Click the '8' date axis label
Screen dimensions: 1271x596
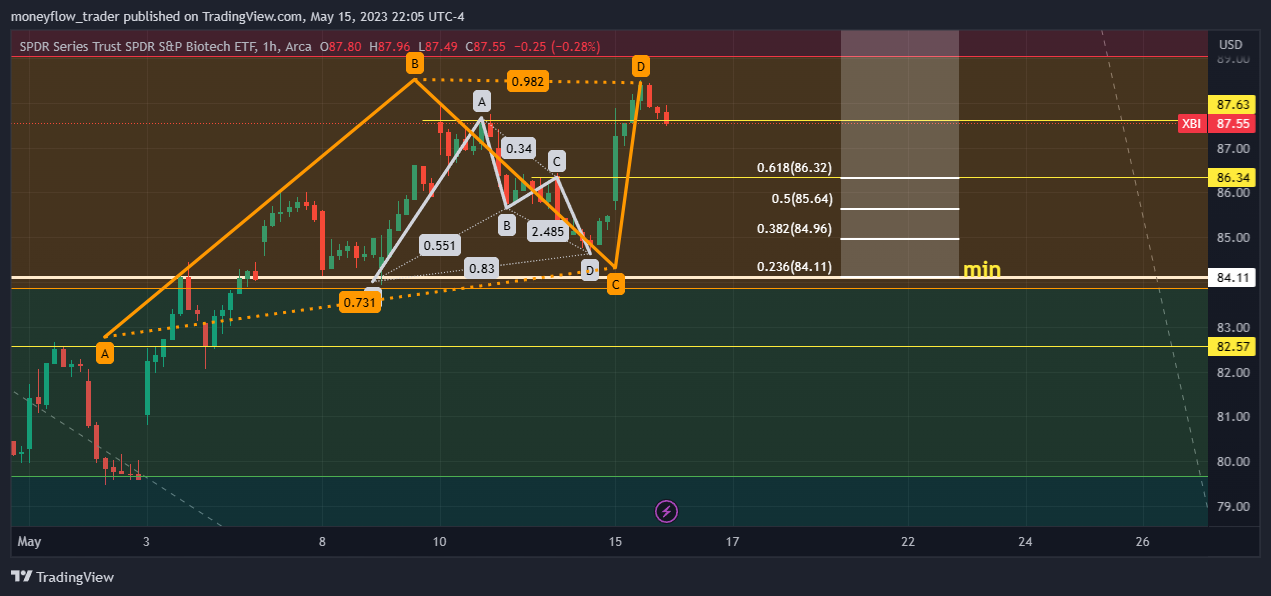323,542
